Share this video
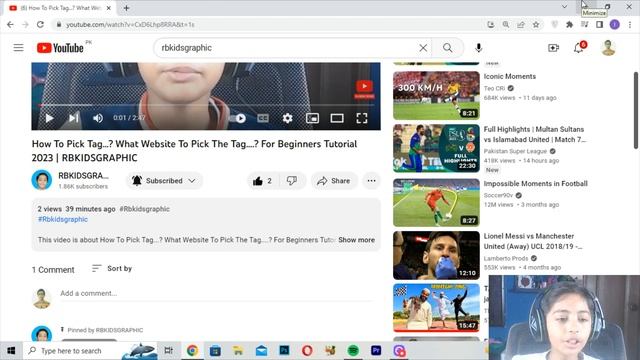Image resolution: width=640 pixels, height=360 pixels. 334,181
